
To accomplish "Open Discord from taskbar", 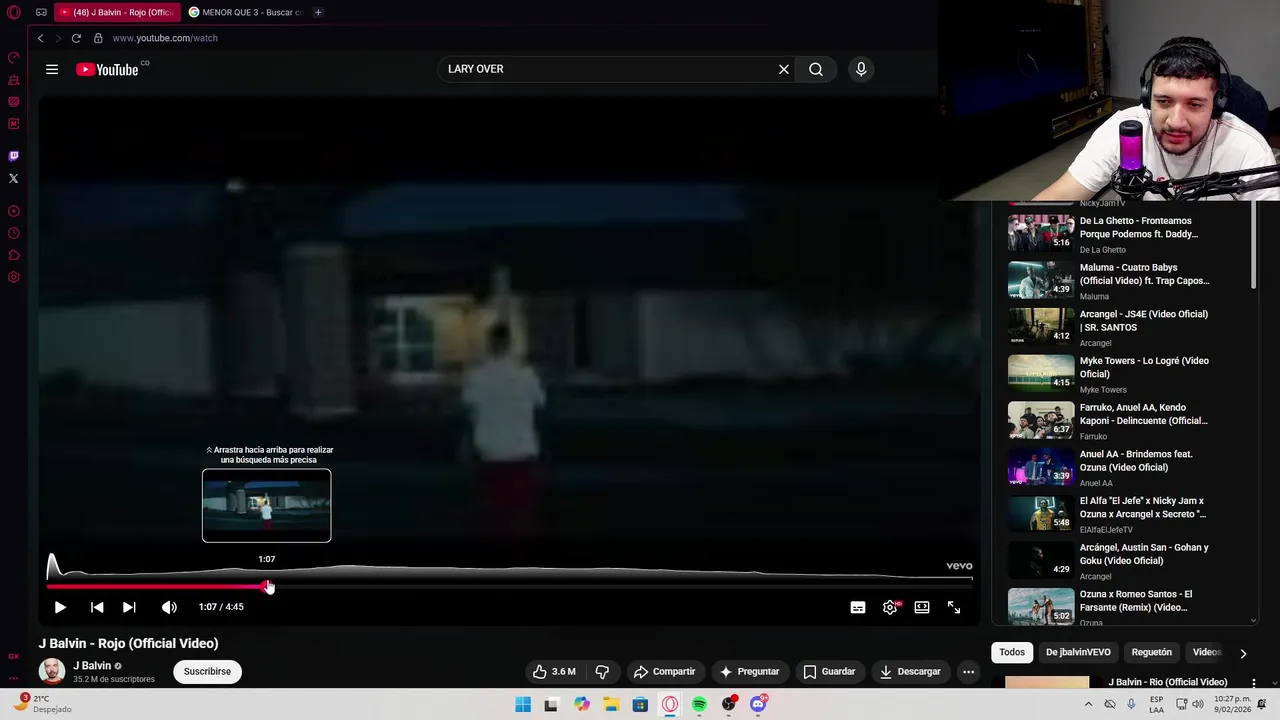I will coord(758,704).
